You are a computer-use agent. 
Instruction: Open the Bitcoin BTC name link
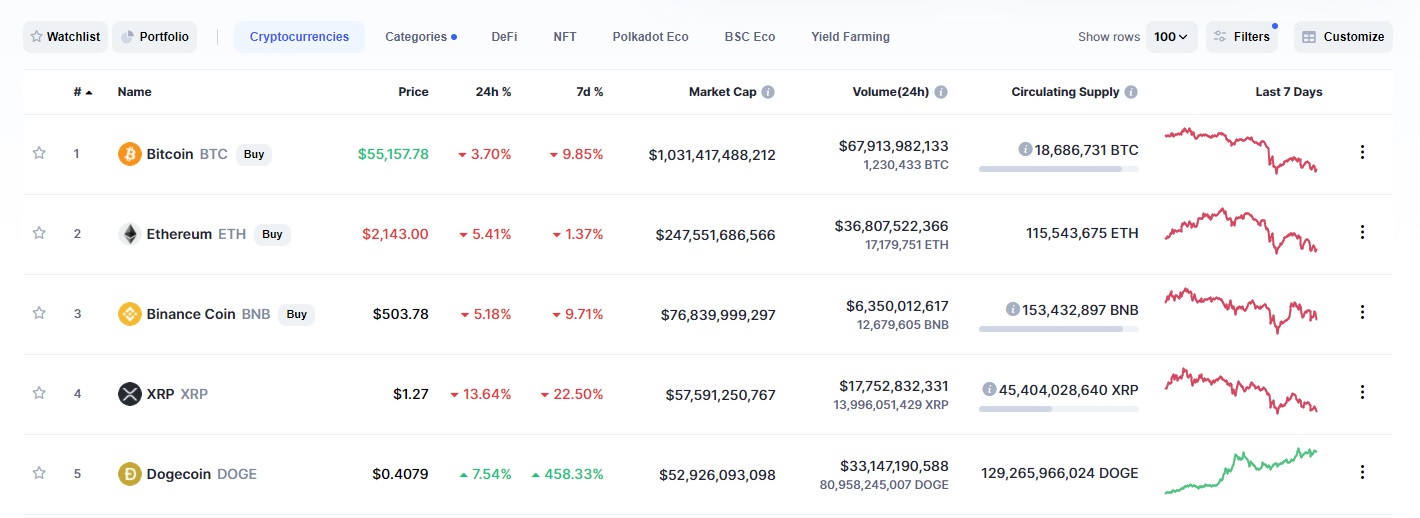187,154
